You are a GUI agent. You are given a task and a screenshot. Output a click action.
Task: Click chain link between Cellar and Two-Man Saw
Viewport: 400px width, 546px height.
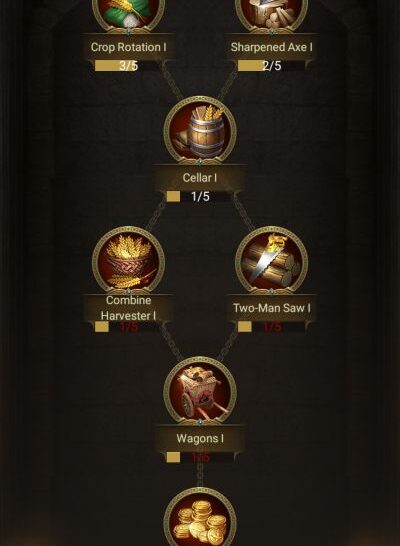244,212
